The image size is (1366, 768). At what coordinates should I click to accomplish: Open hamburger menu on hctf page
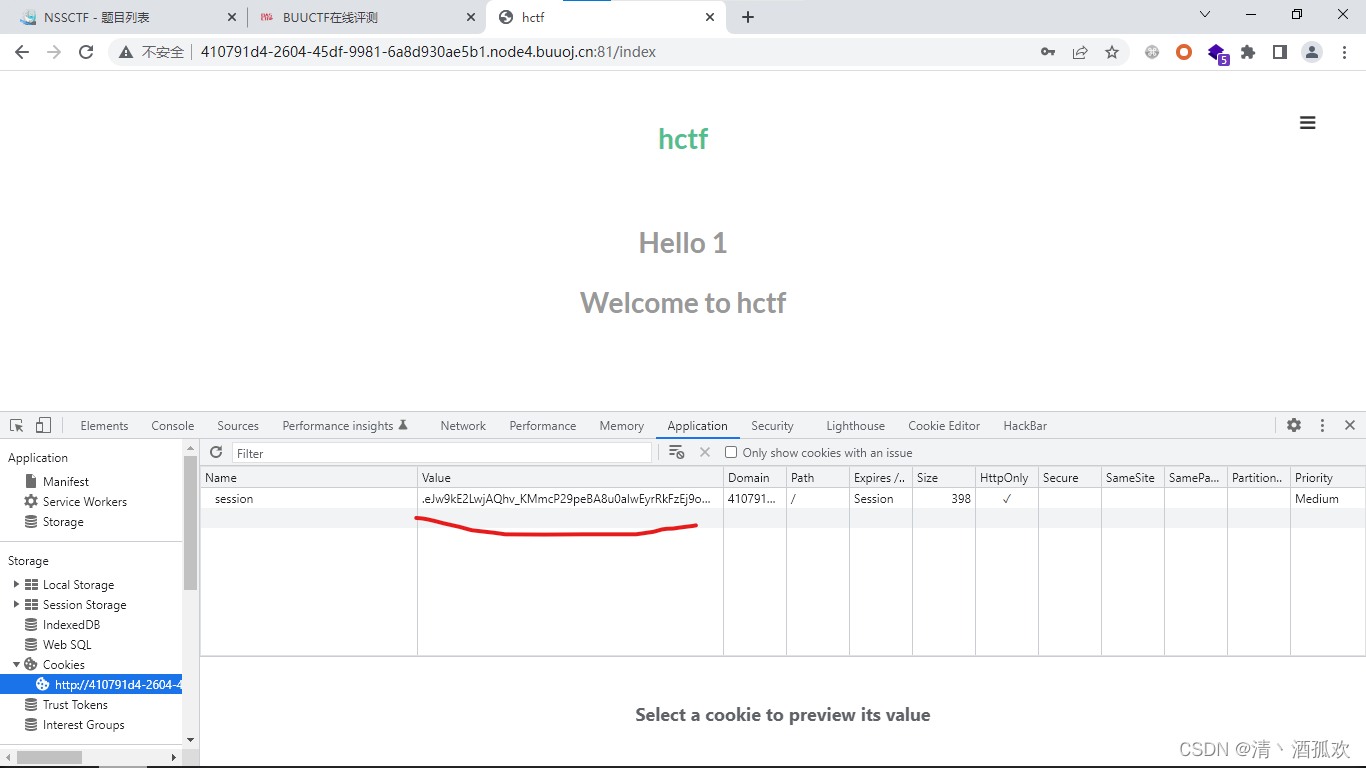(x=1307, y=123)
